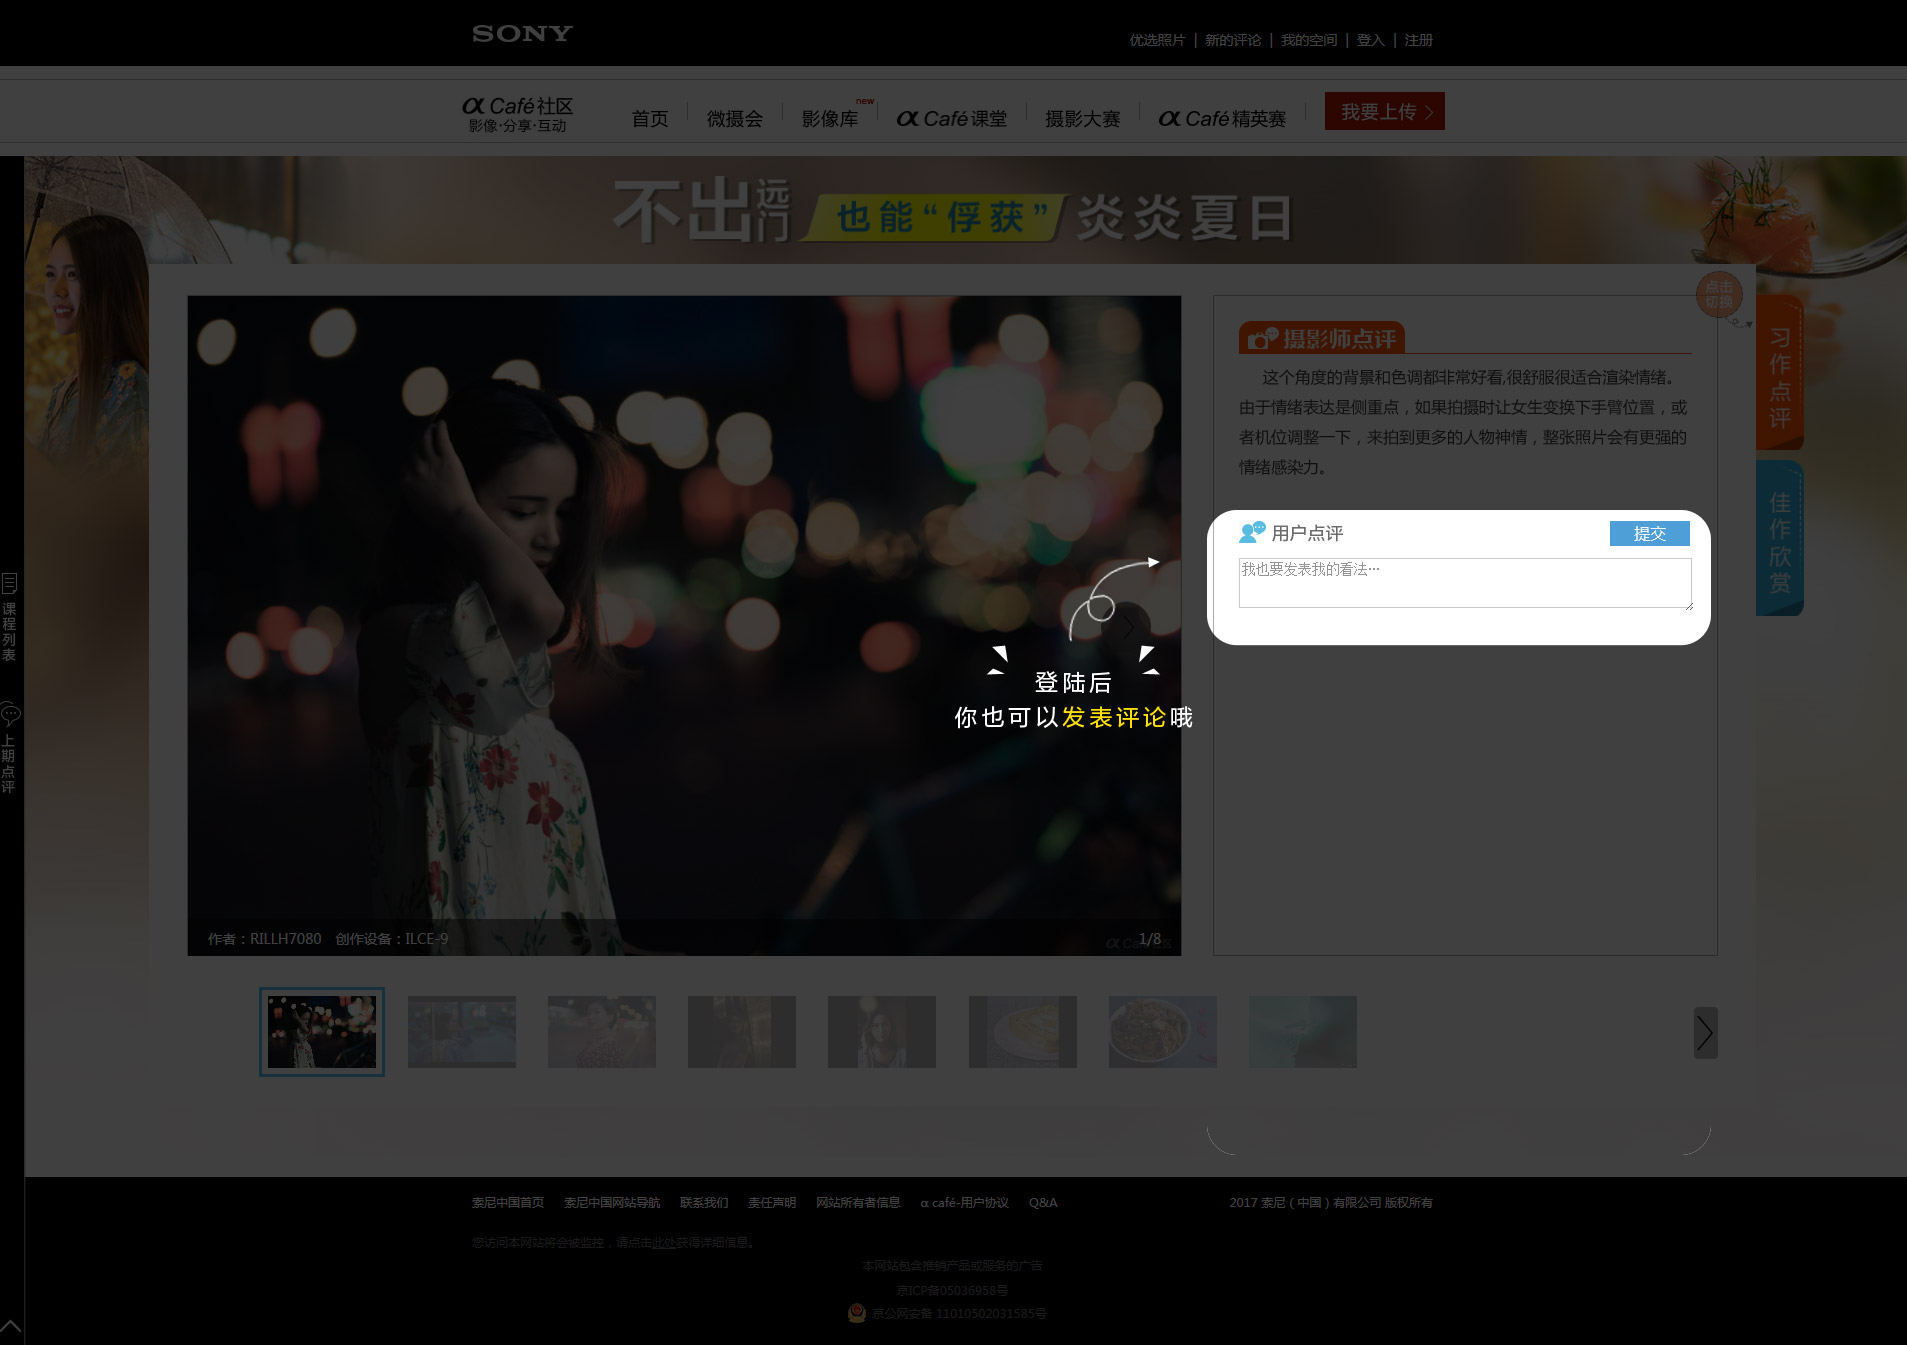Open the 影像库 navigation menu item

click(830, 119)
